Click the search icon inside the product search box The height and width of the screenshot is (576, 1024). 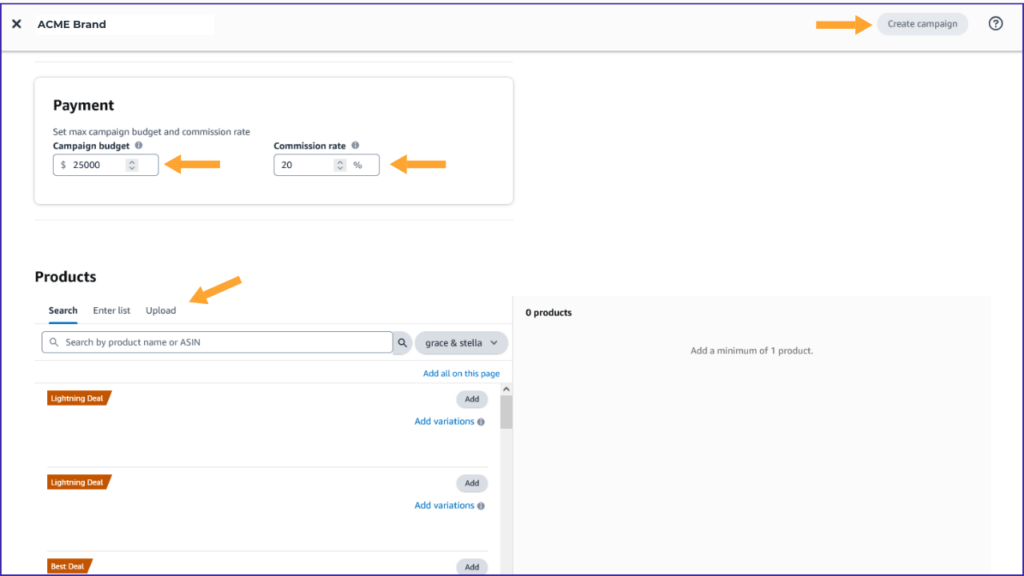(53, 342)
